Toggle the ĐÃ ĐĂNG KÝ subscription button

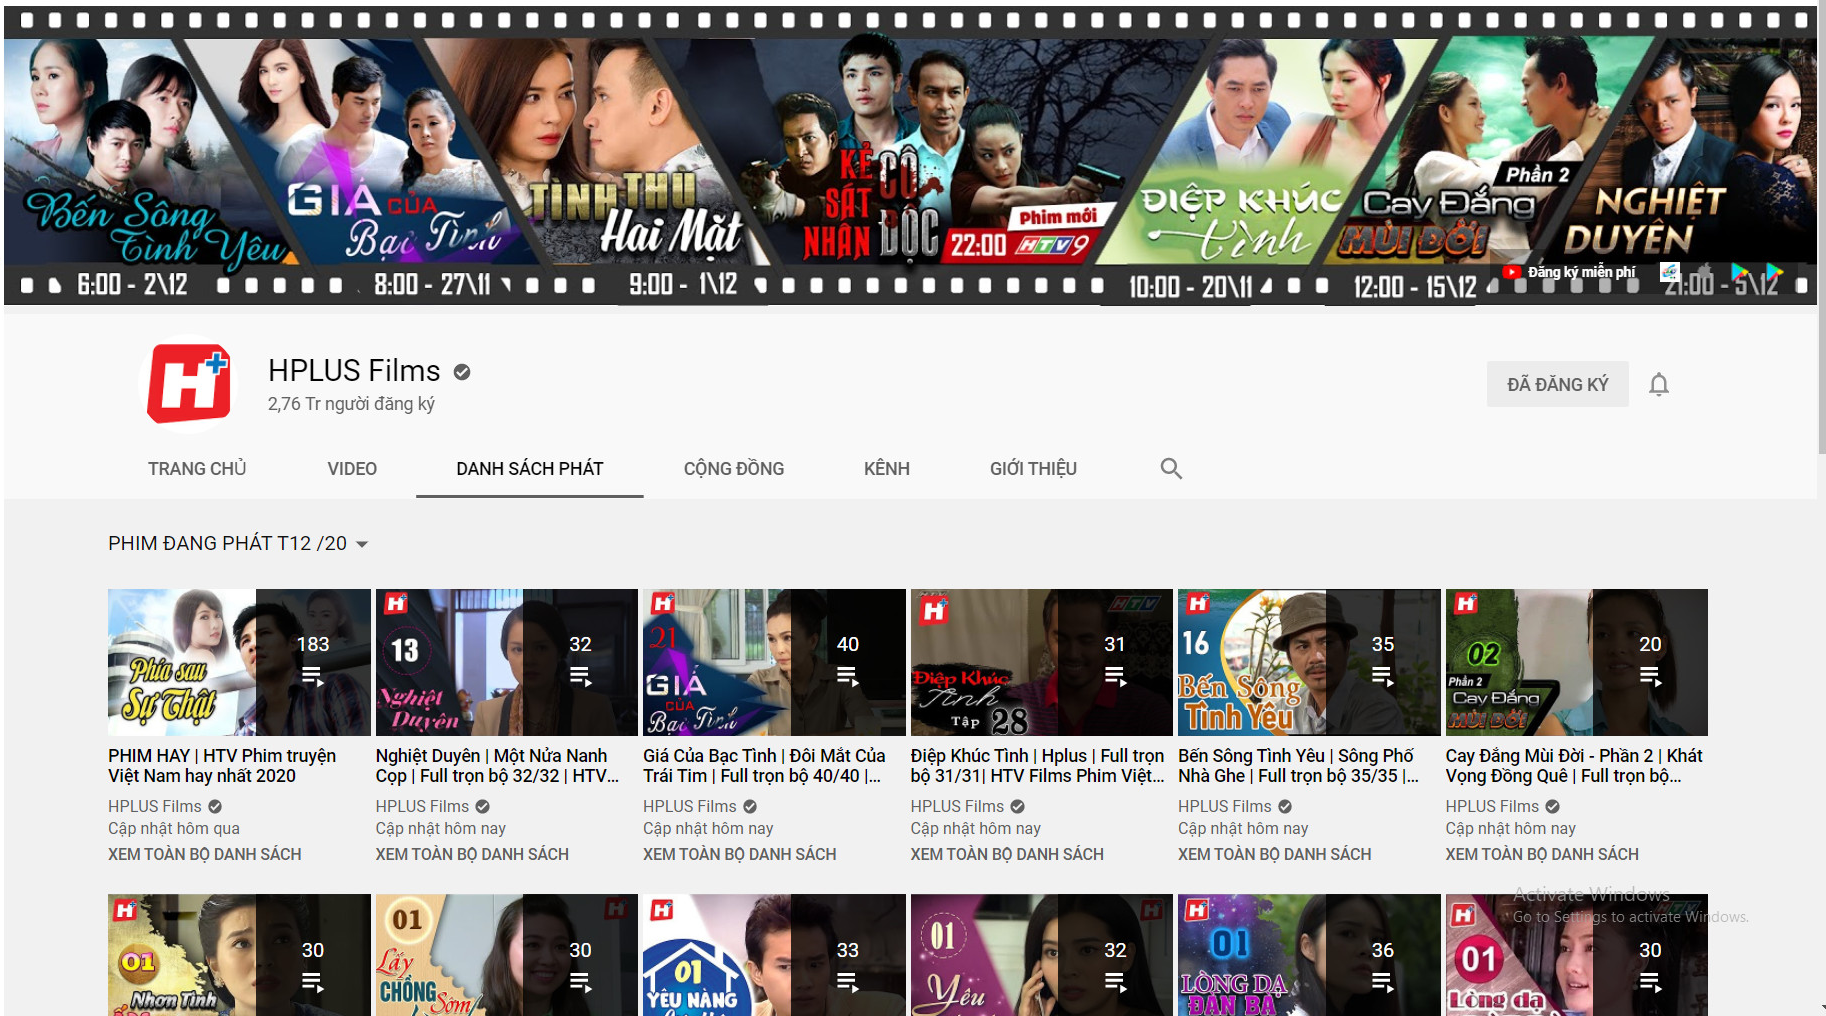pyautogui.click(x=1557, y=385)
